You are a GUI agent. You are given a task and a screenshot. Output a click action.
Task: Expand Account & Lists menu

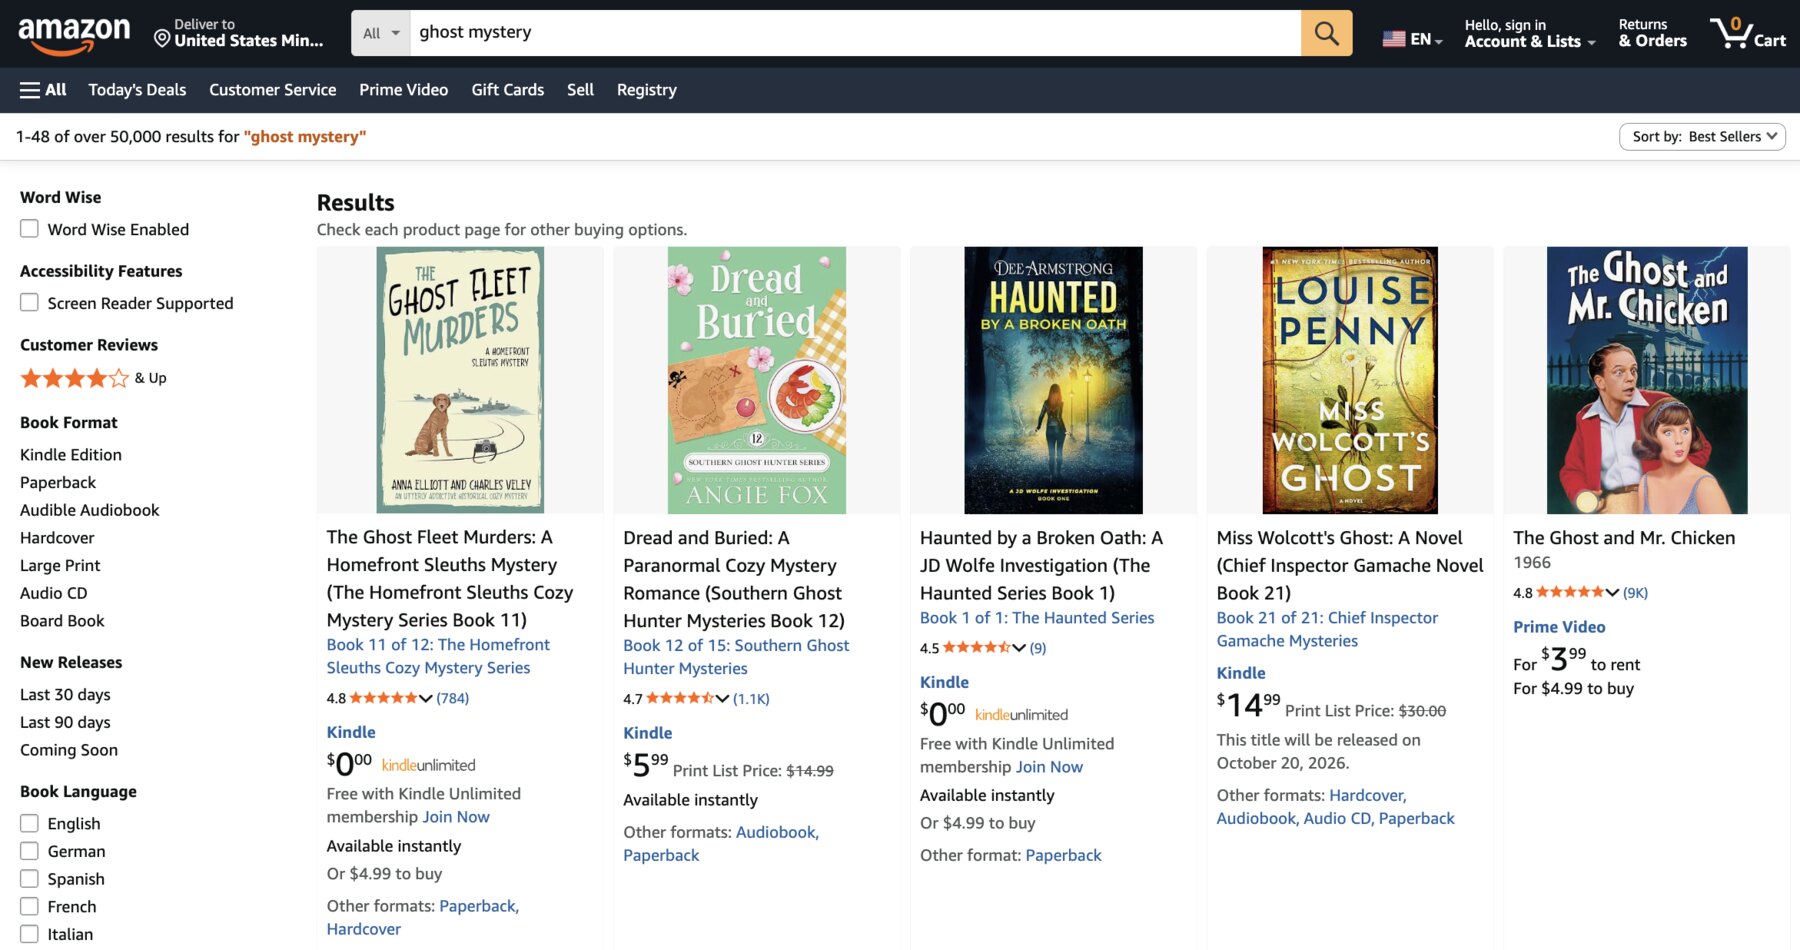[1529, 33]
